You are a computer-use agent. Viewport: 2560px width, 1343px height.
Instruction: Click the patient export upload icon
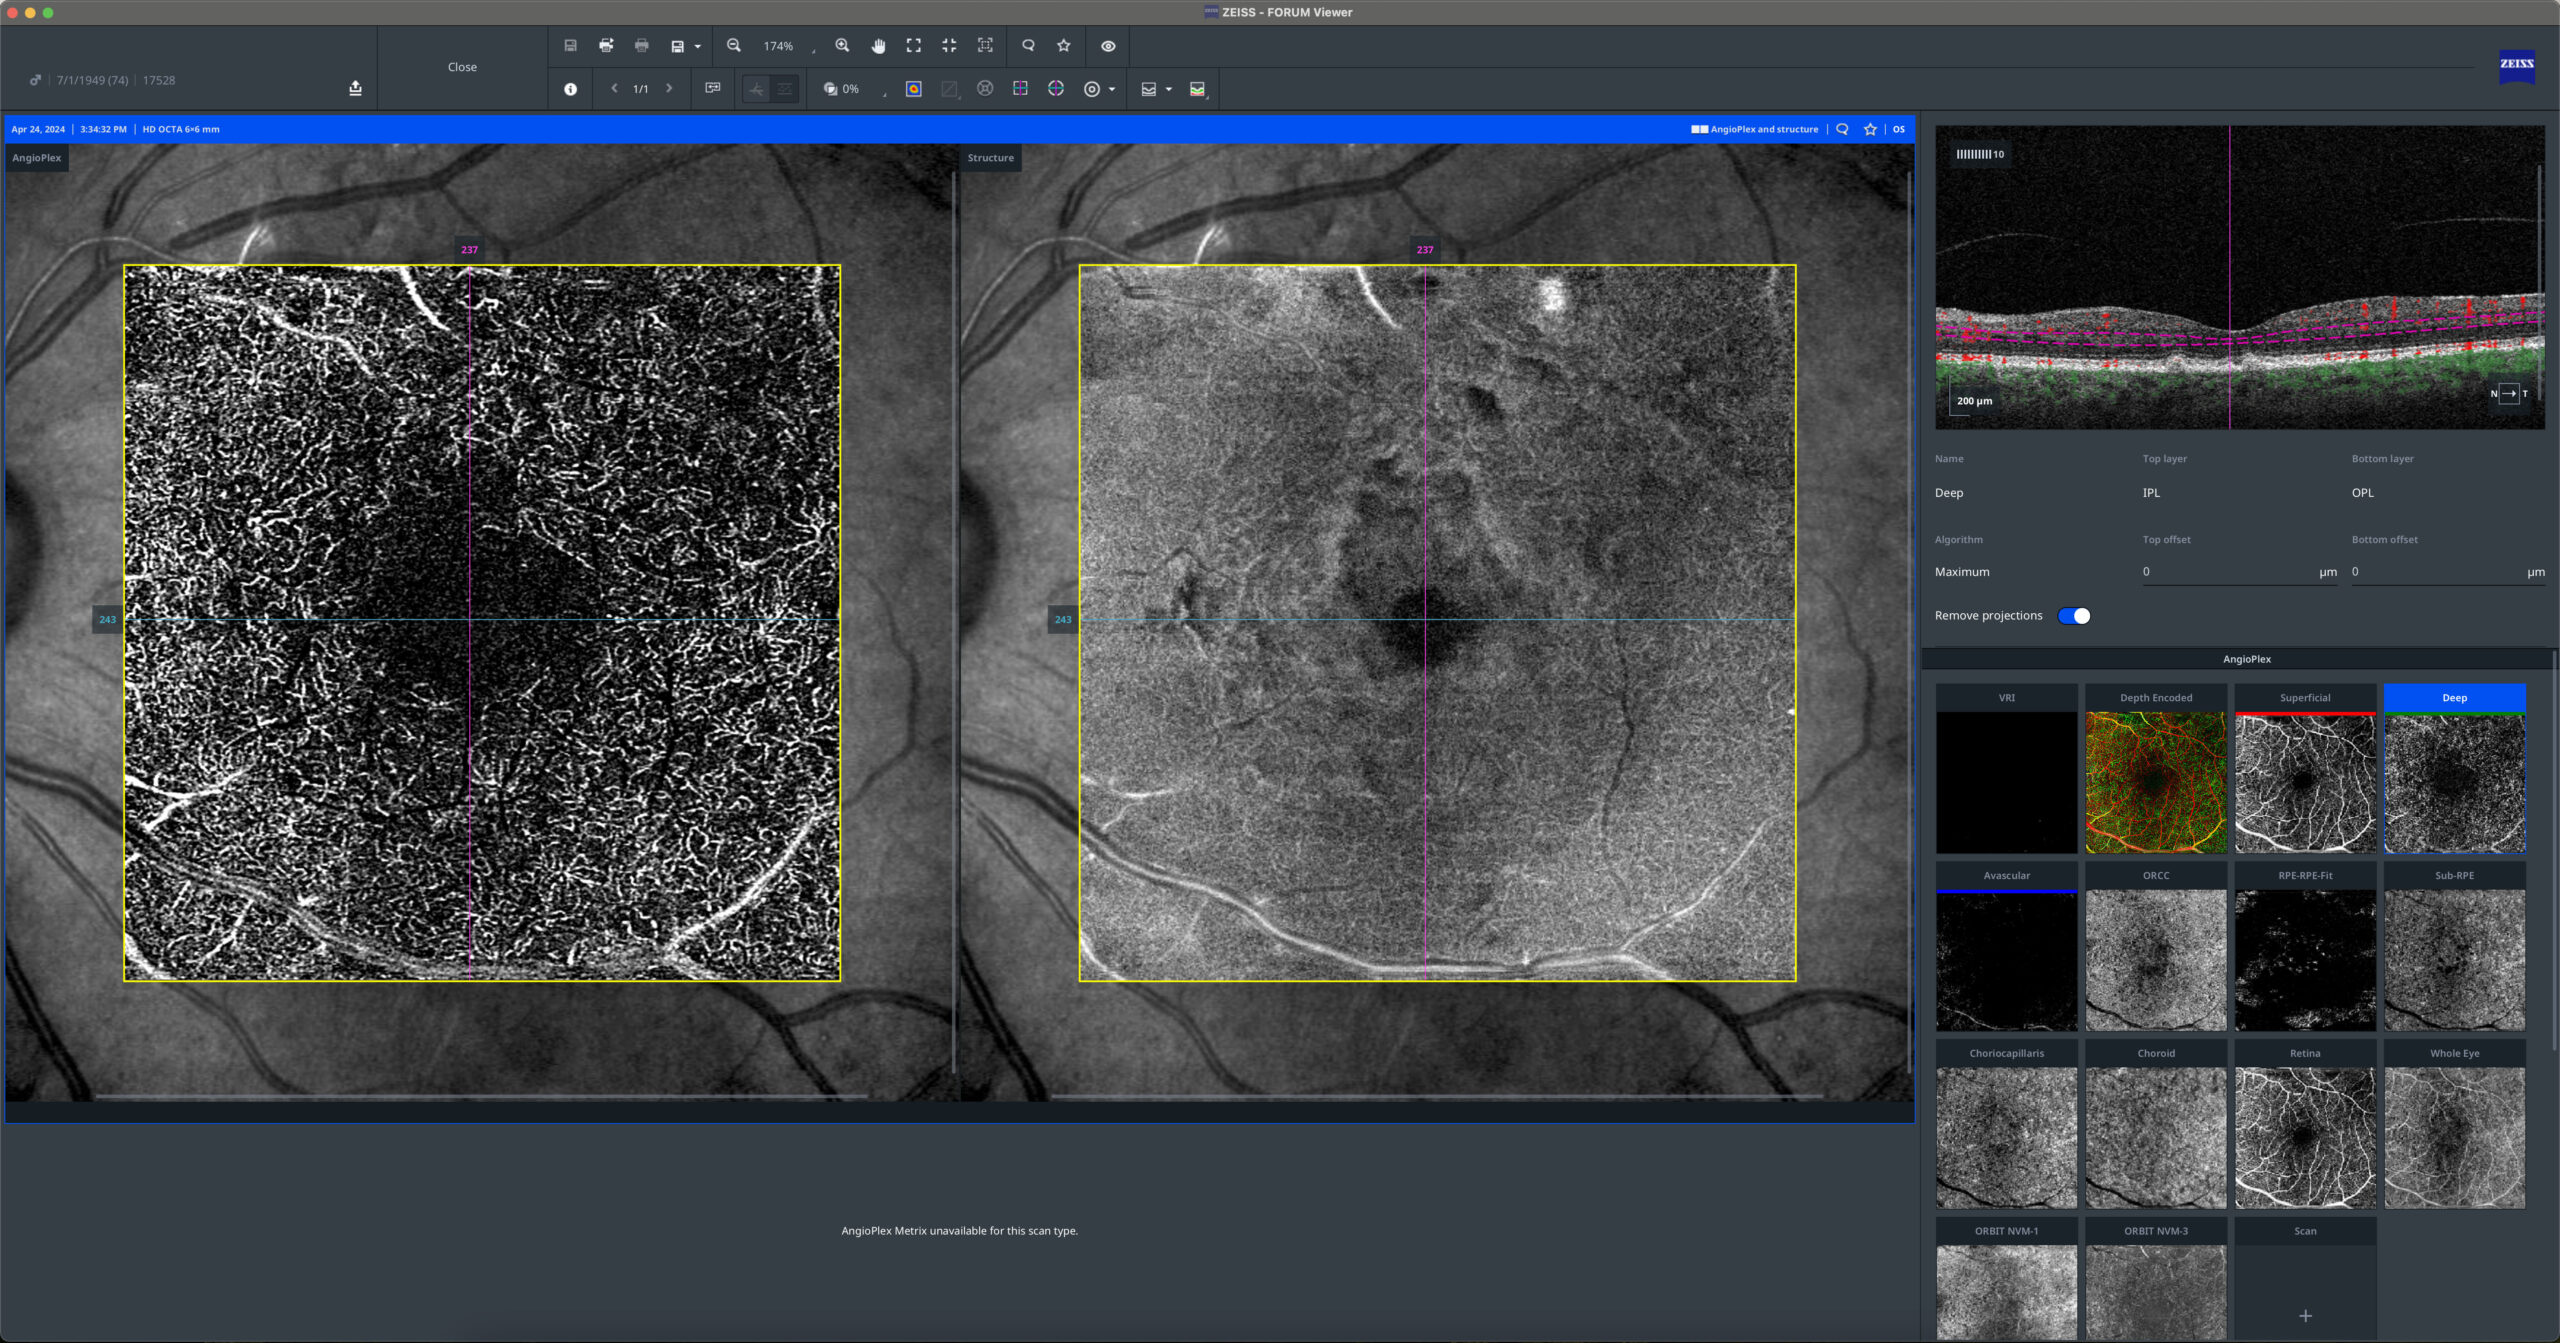tap(355, 88)
